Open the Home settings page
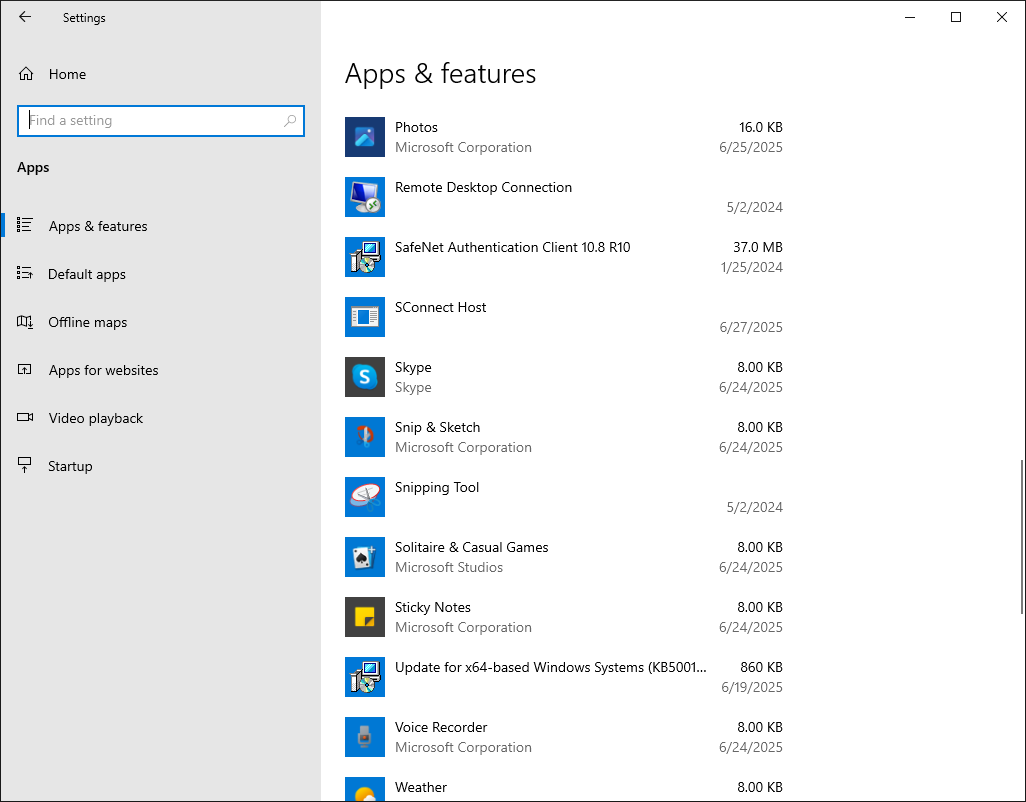This screenshot has height=802, width=1026. [x=160, y=74]
